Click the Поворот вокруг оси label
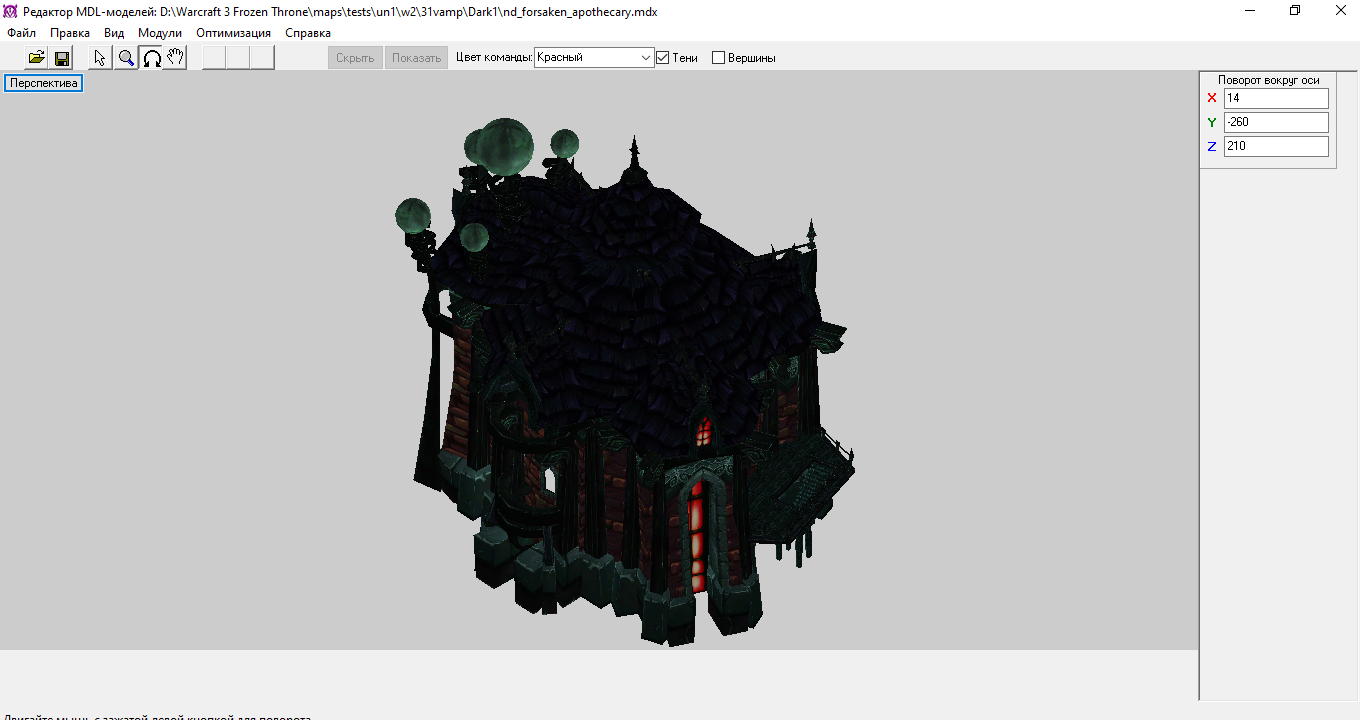 point(1269,80)
